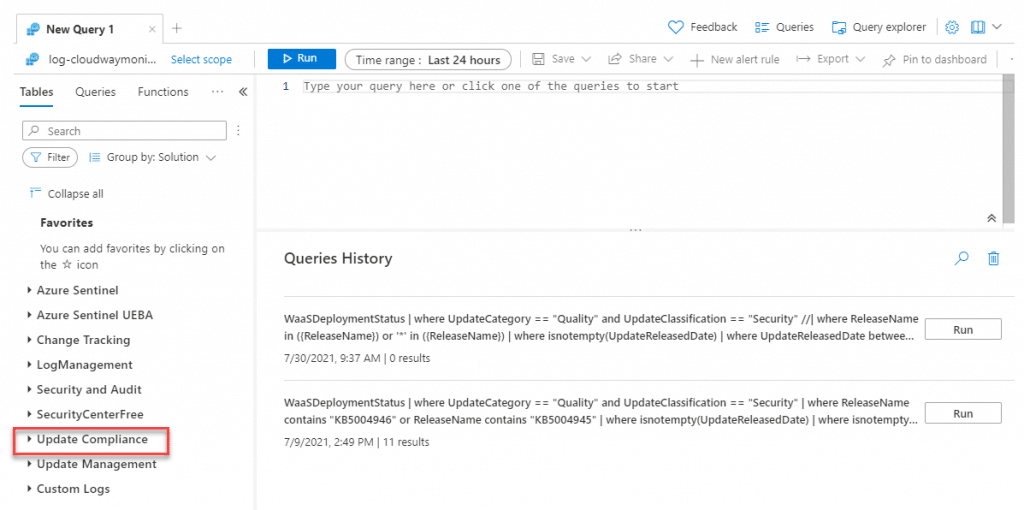Open the Share dropdown
Image resolution: width=1024 pixels, height=510 pixels.
[x=640, y=59]
